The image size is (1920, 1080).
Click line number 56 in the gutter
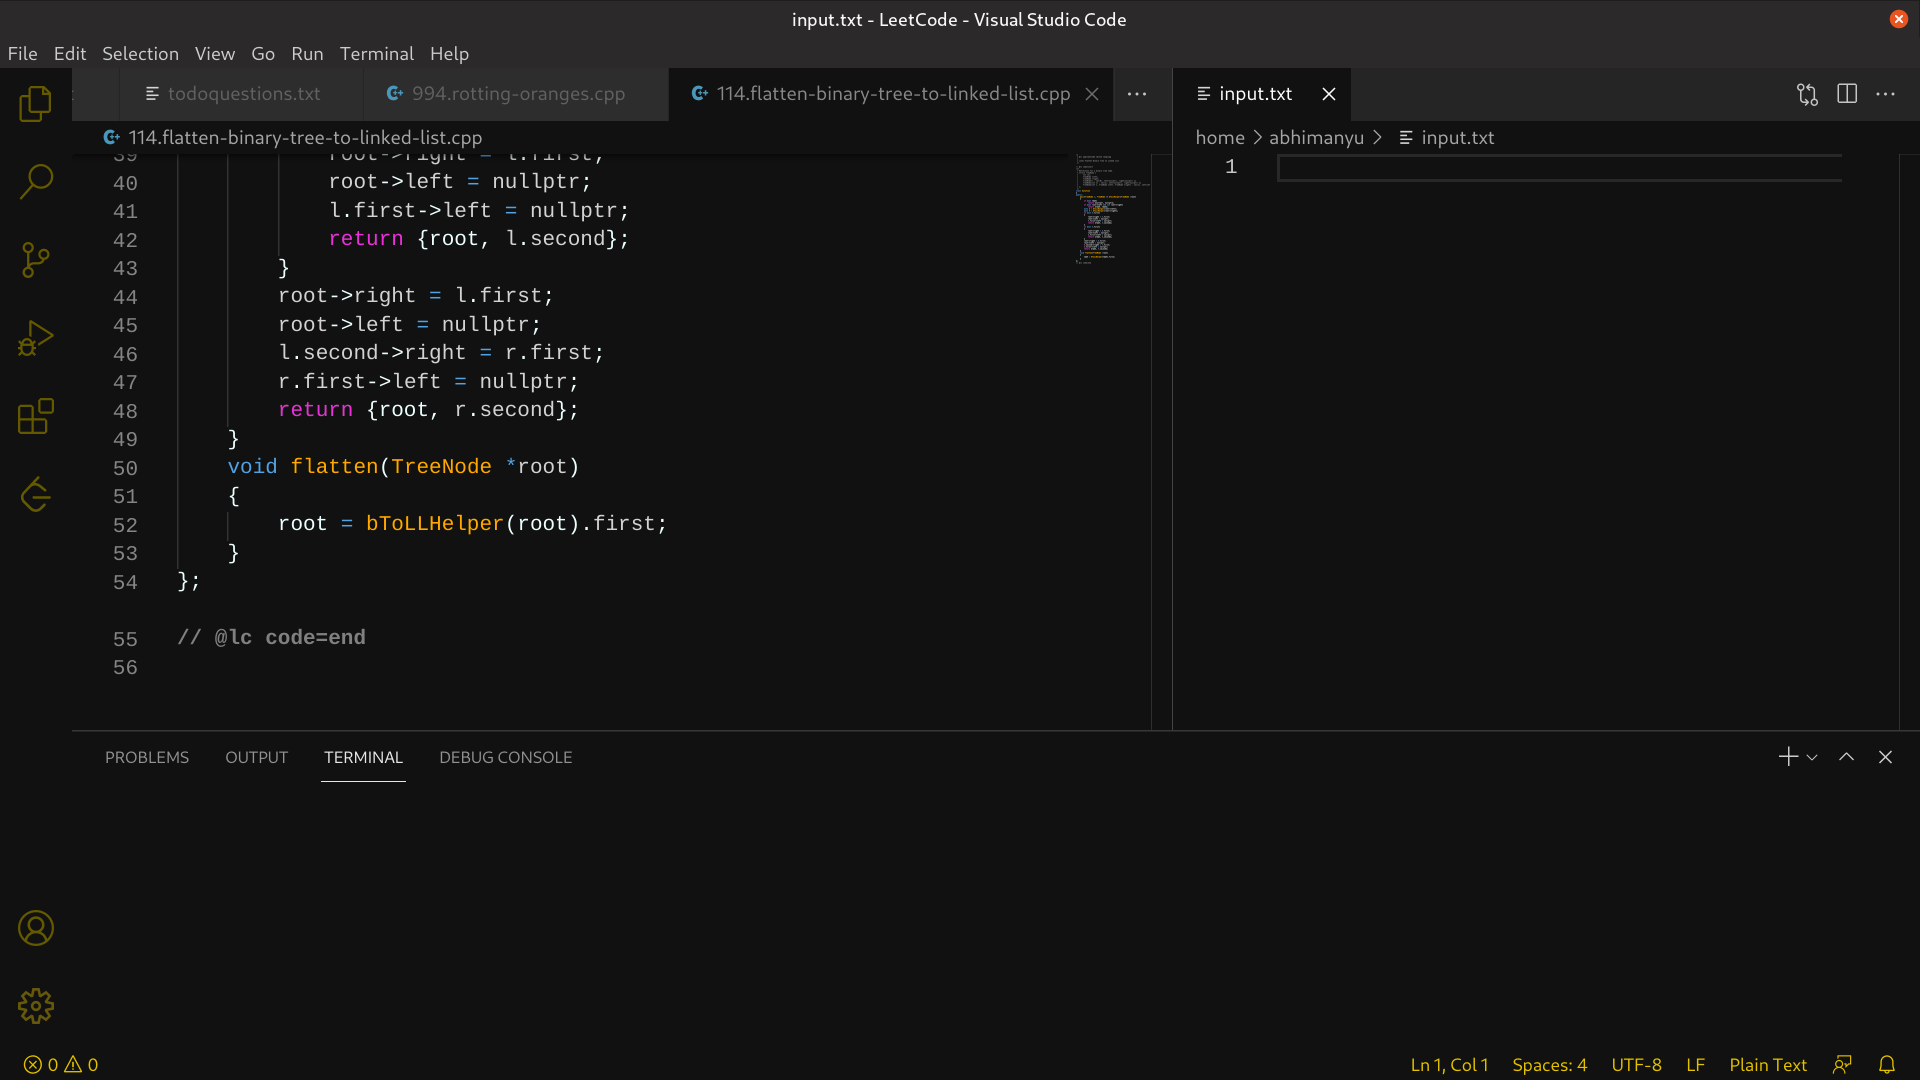pyautogui.click(x=125, y=667)
